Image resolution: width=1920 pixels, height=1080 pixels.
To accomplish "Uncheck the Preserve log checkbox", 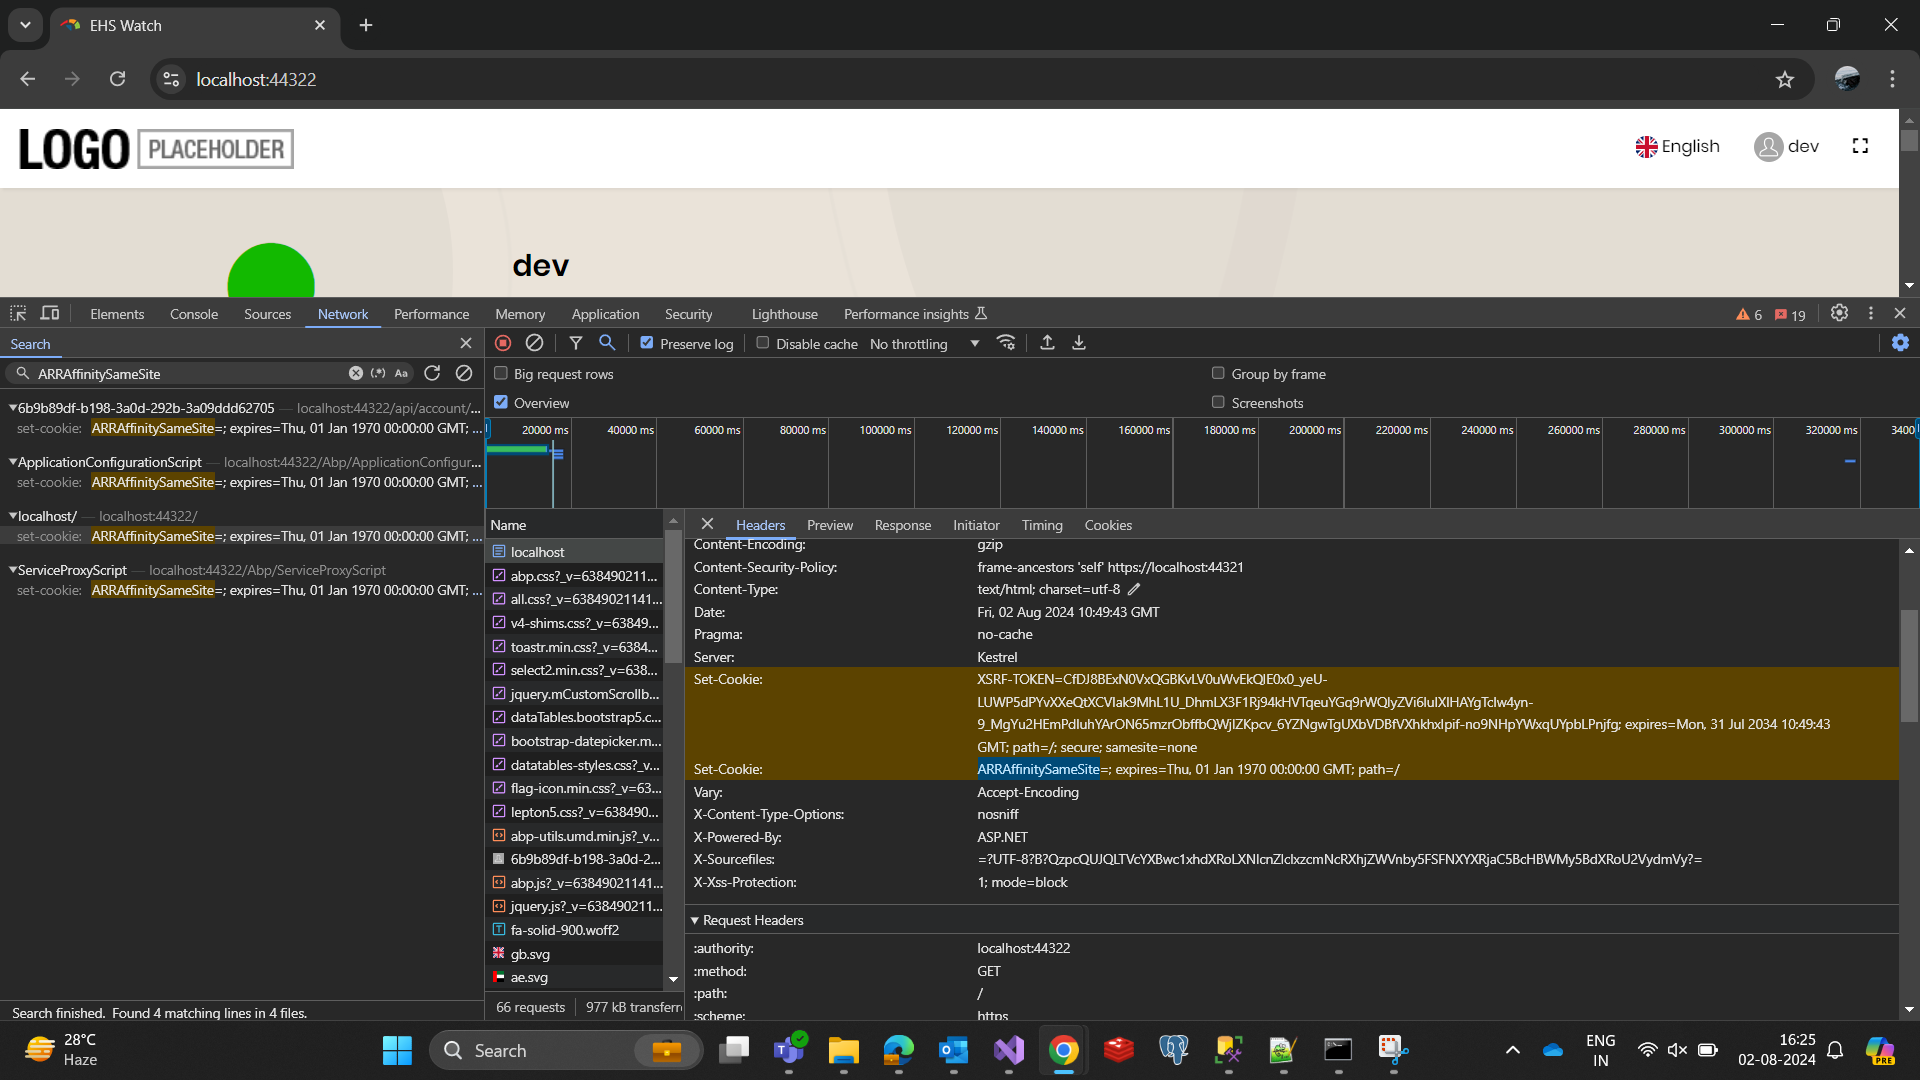I will [647, 343].
